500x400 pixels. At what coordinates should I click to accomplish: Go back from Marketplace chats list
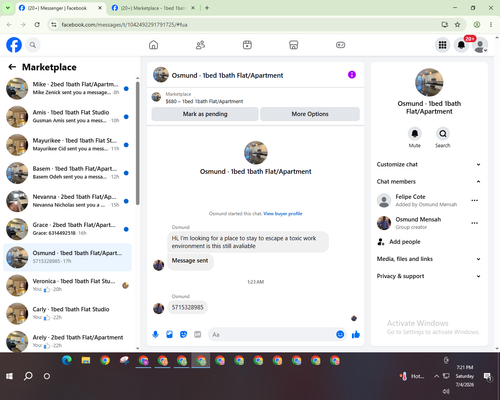click(x=12, y=67)
